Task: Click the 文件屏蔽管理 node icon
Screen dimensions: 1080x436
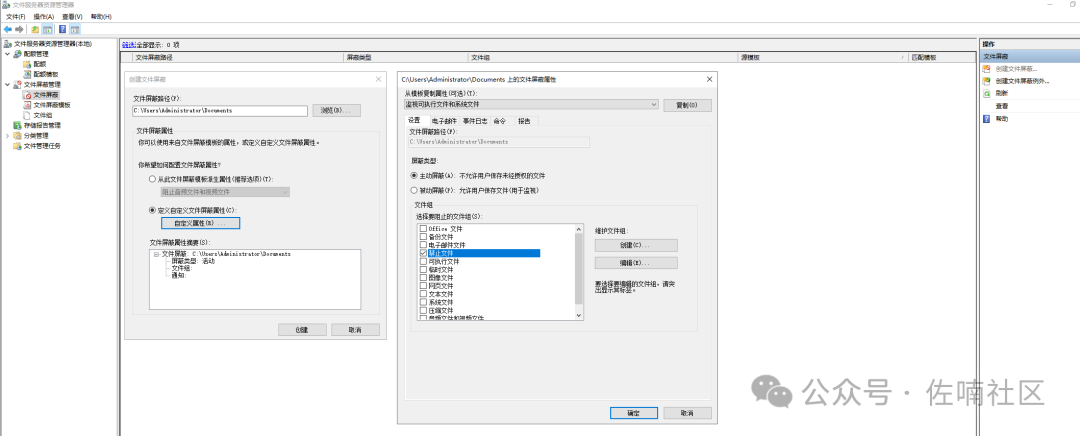Action: pos(18,85)
